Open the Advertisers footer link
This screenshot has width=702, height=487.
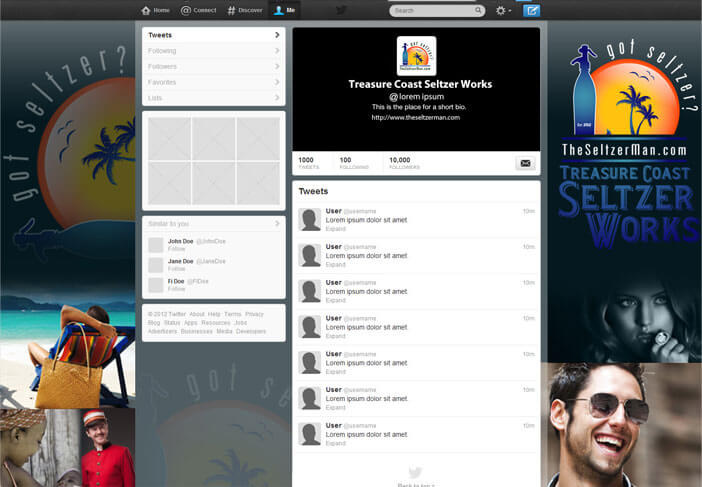(163, 331)
